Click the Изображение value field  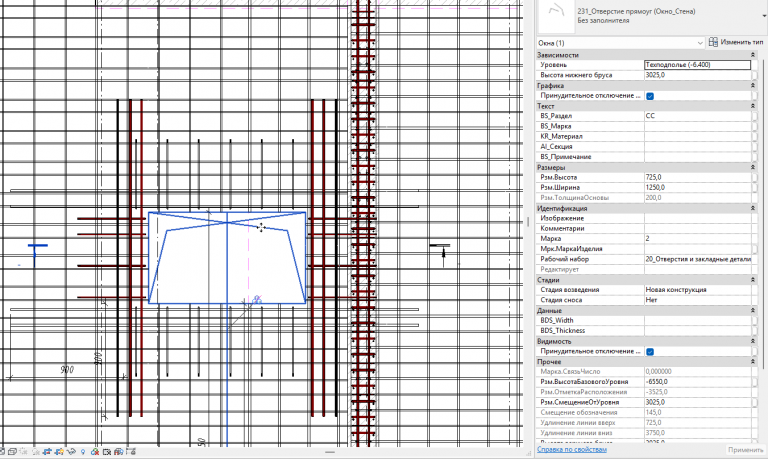697,218
